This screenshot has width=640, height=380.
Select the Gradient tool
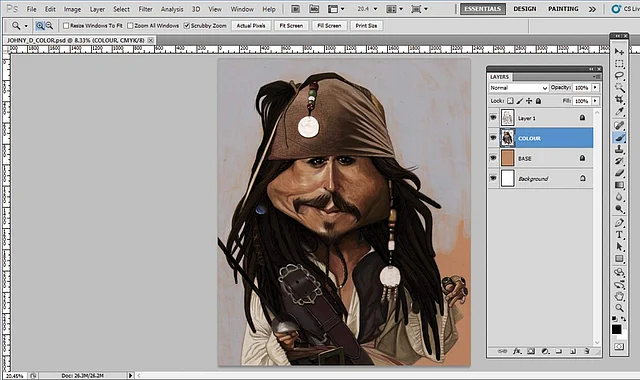click(619, 185)
